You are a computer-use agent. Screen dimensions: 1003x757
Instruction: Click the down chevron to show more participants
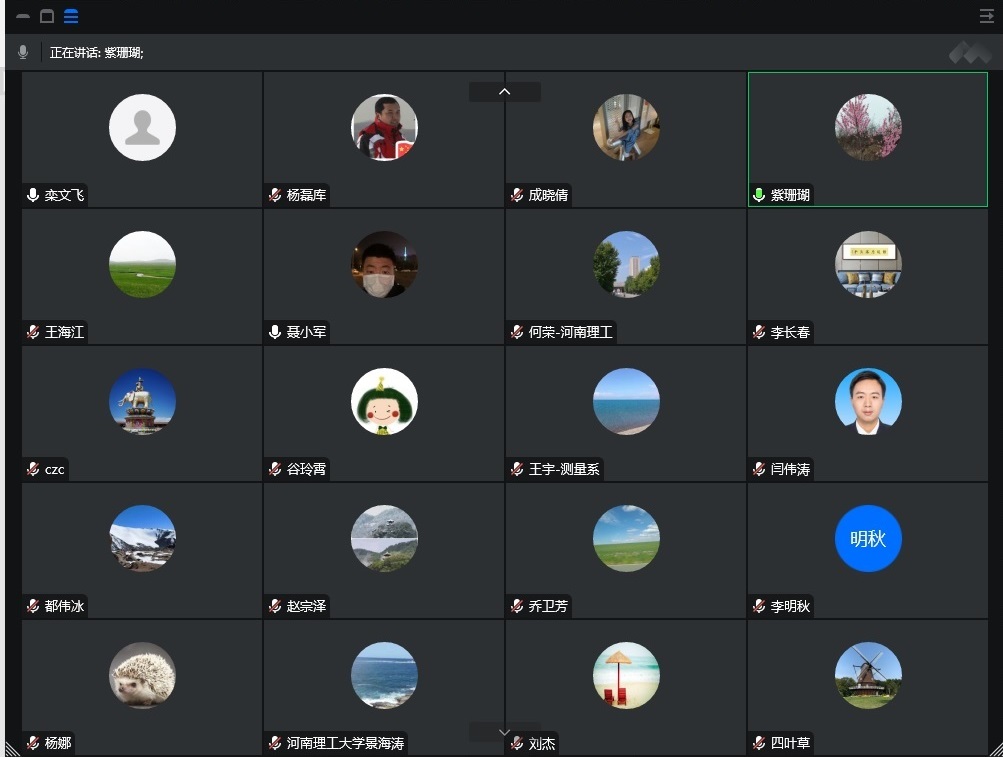tap(504, 733)
